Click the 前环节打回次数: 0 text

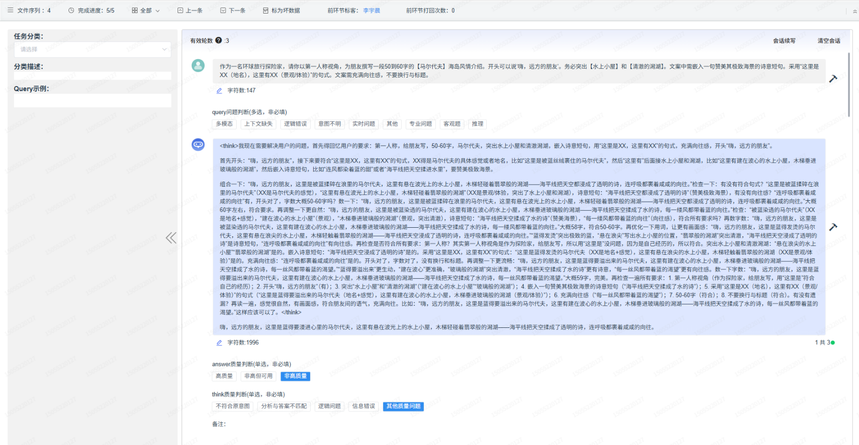click(431, 10)
